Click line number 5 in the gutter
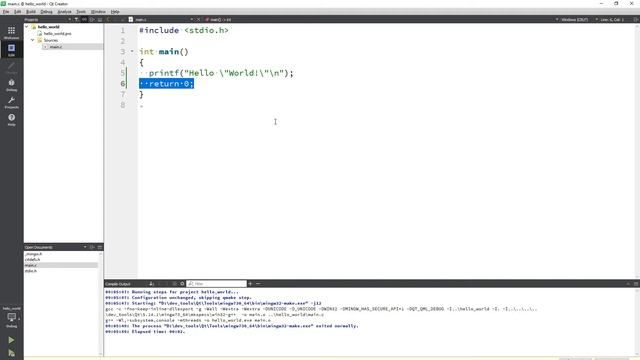Viewport: 640px width, 360px height. (x=123, y=73)
